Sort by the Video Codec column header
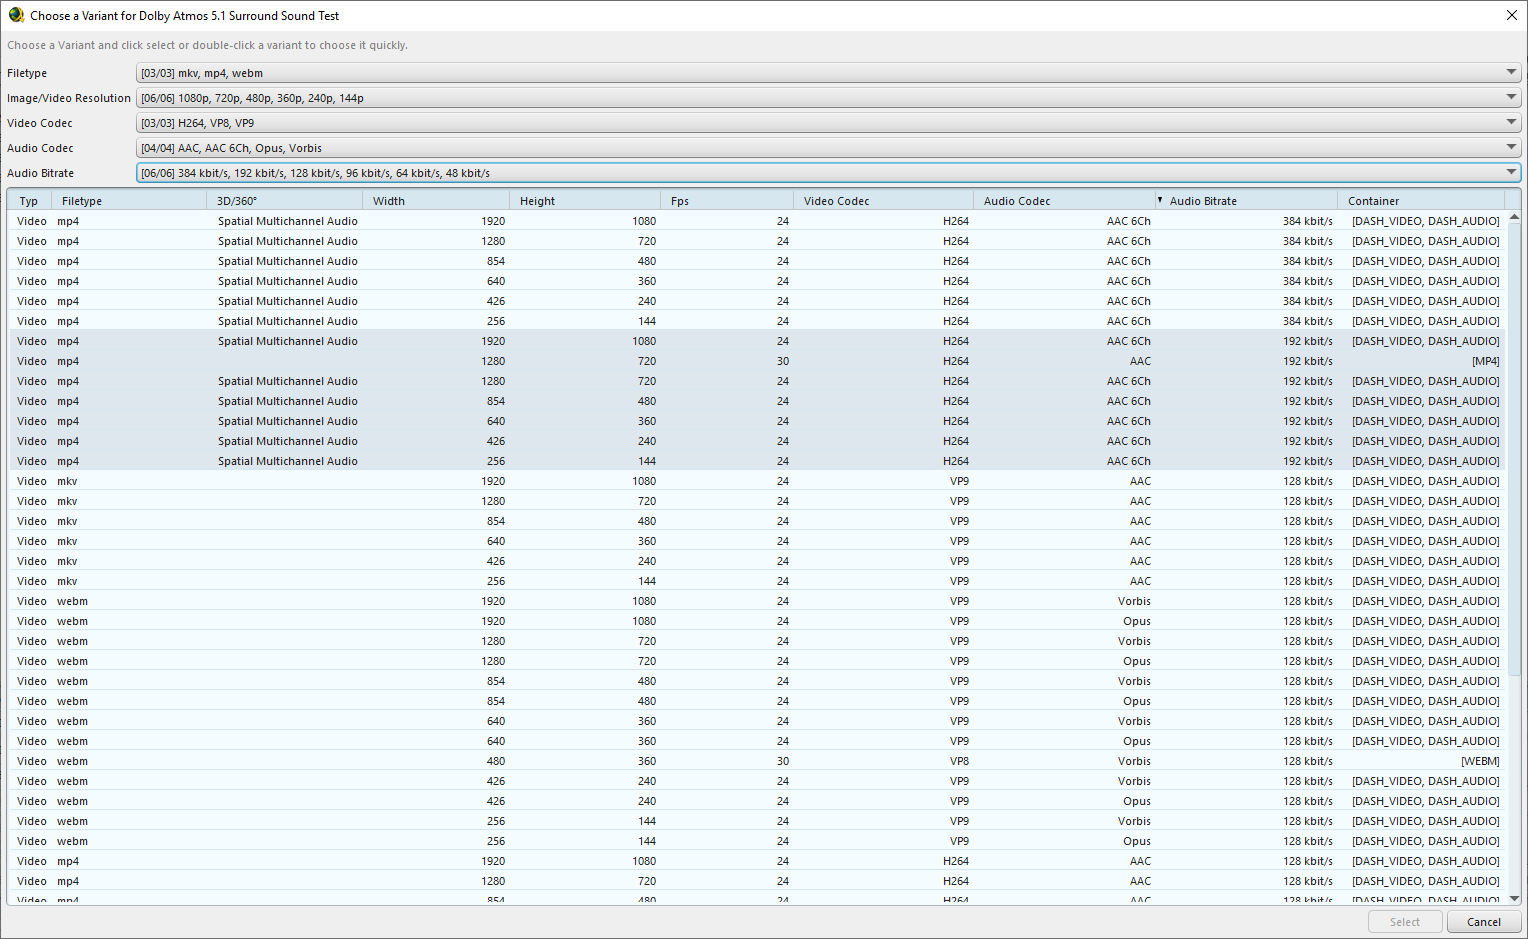The width and height of the screenshot is (1528, 939). coord(883,201)
